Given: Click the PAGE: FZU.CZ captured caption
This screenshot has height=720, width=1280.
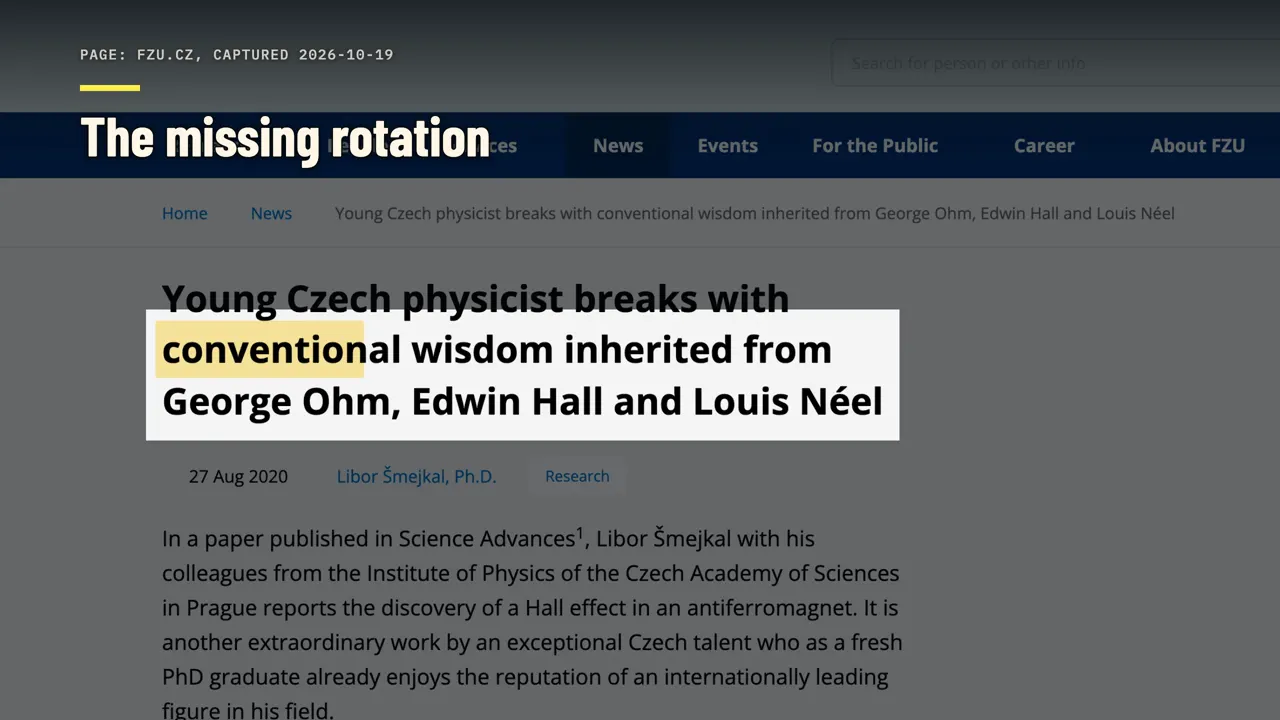Looking at the screenshot, I should (237, 55).
